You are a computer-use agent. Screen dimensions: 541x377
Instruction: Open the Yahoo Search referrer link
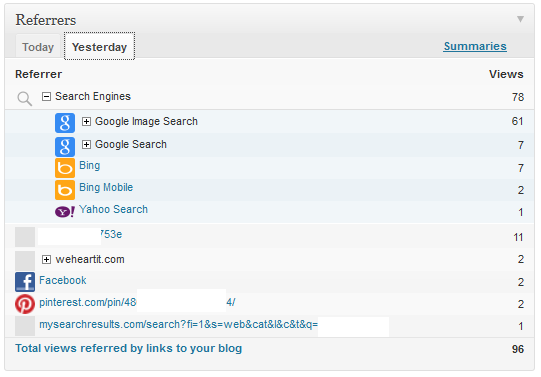coord(114,209)
